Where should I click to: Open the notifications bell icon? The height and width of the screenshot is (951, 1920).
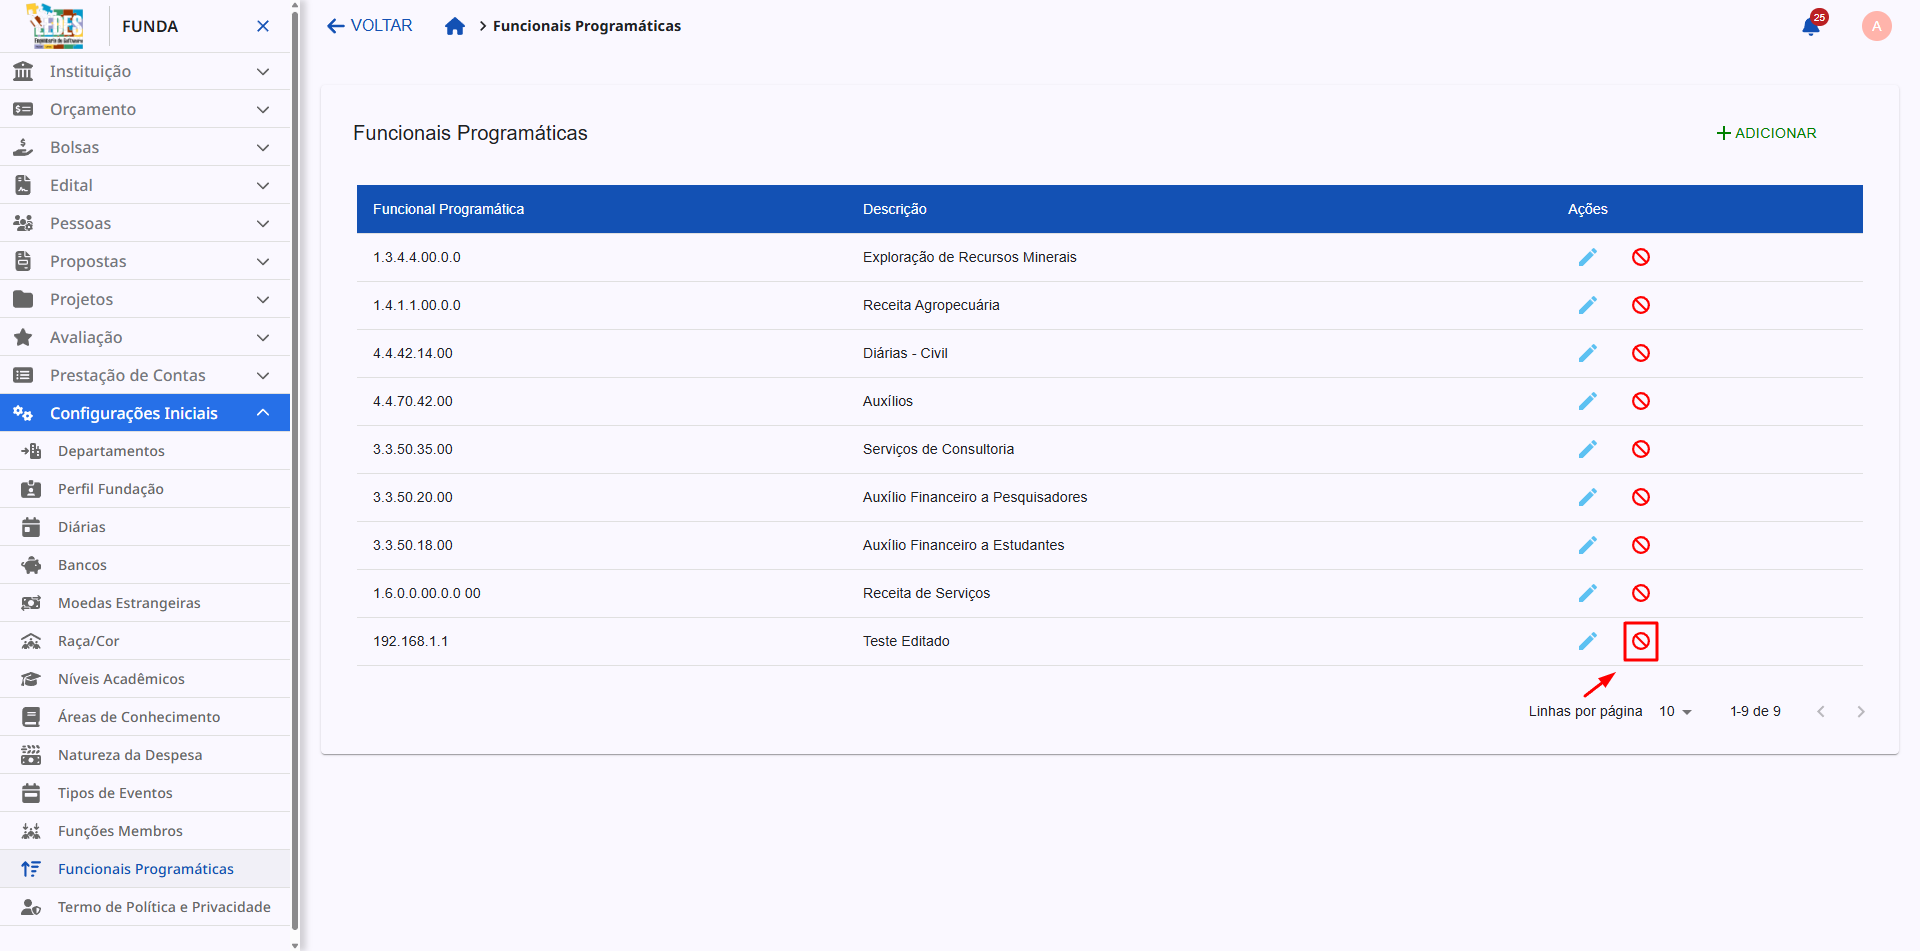[1811, 25]
